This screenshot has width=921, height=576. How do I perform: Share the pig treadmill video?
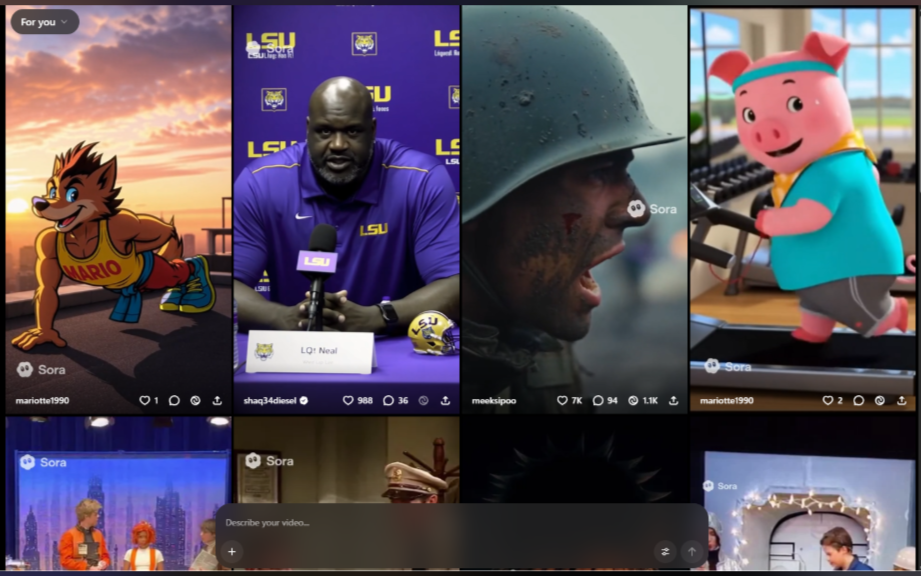click(x=901, y=400)
